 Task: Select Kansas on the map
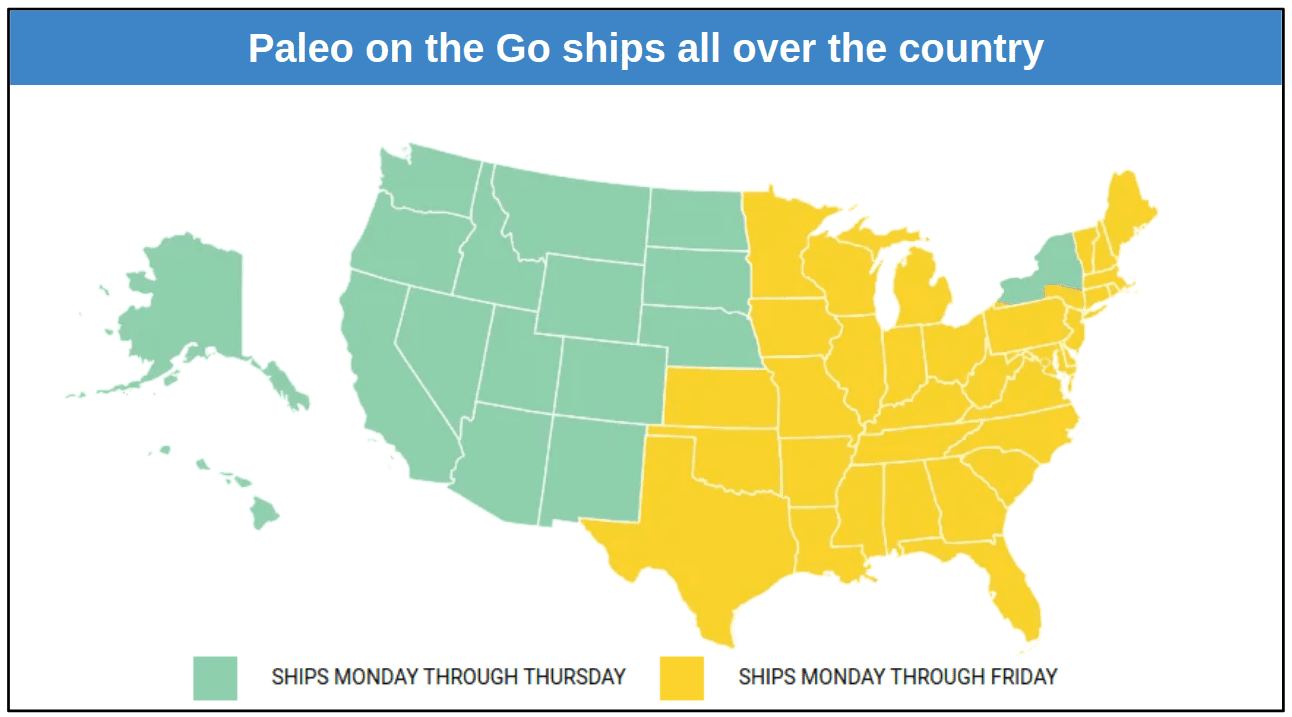click(x=720, y=399)
